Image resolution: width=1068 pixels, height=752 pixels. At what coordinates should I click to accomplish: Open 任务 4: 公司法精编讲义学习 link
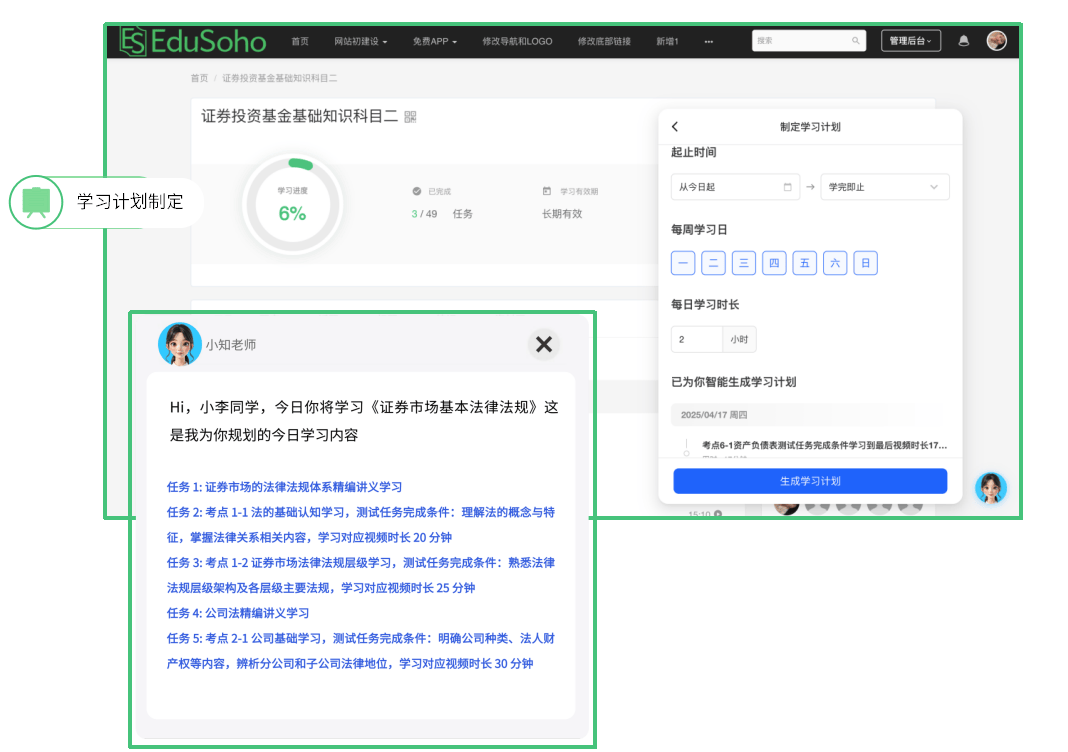pos(238,613)
